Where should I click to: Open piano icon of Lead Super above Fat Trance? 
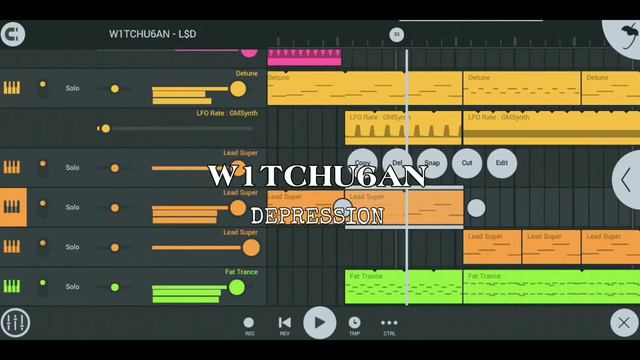point(12,247)
